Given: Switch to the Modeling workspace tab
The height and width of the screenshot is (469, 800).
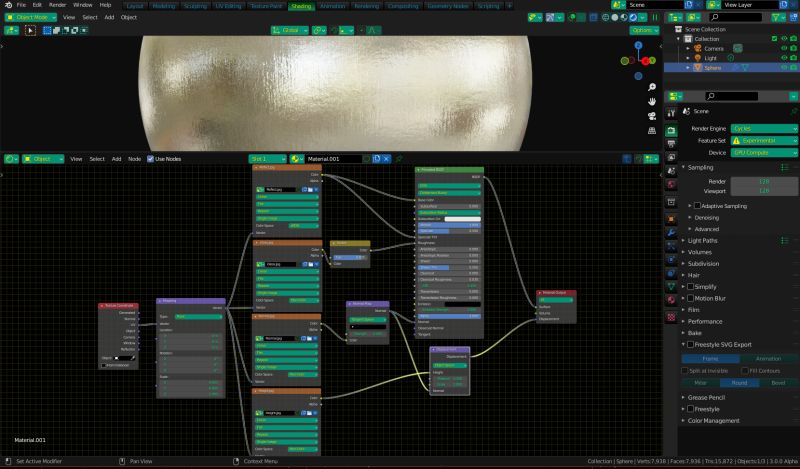Looking at the screenshot, I should pos(164,6).
